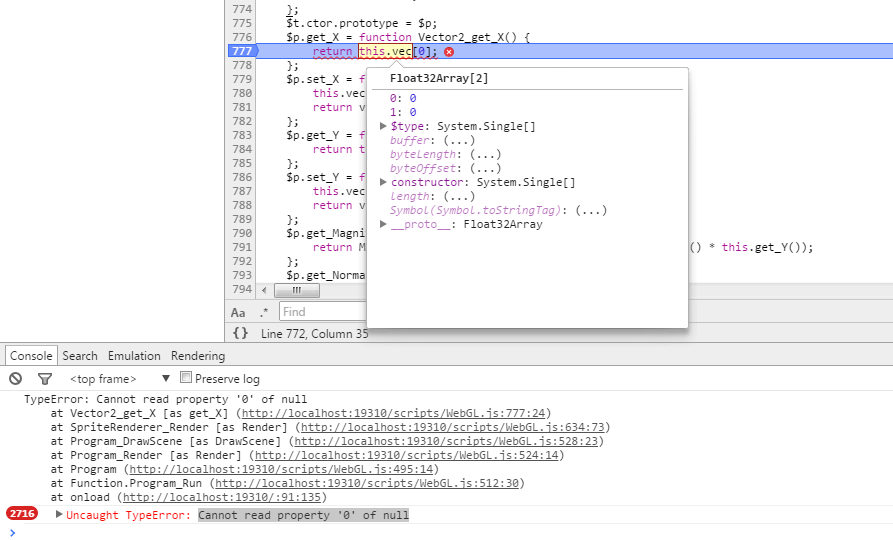Click the Float32Array[2] popup title

[439, 78]
